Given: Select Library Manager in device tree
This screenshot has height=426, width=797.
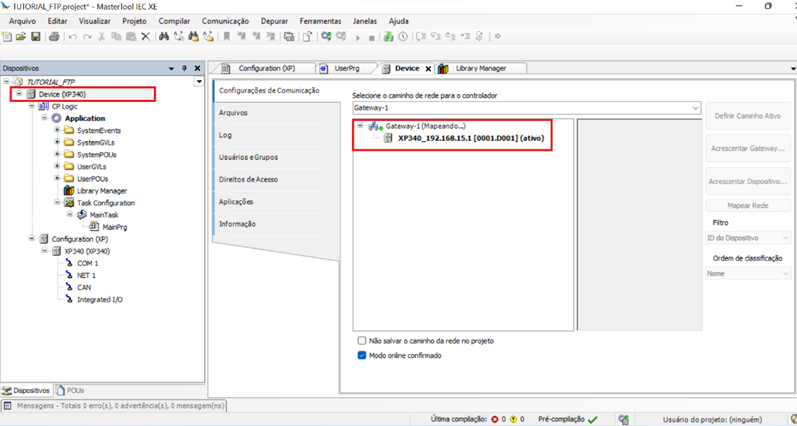Looking at the screenshot, I should point(101,190).
